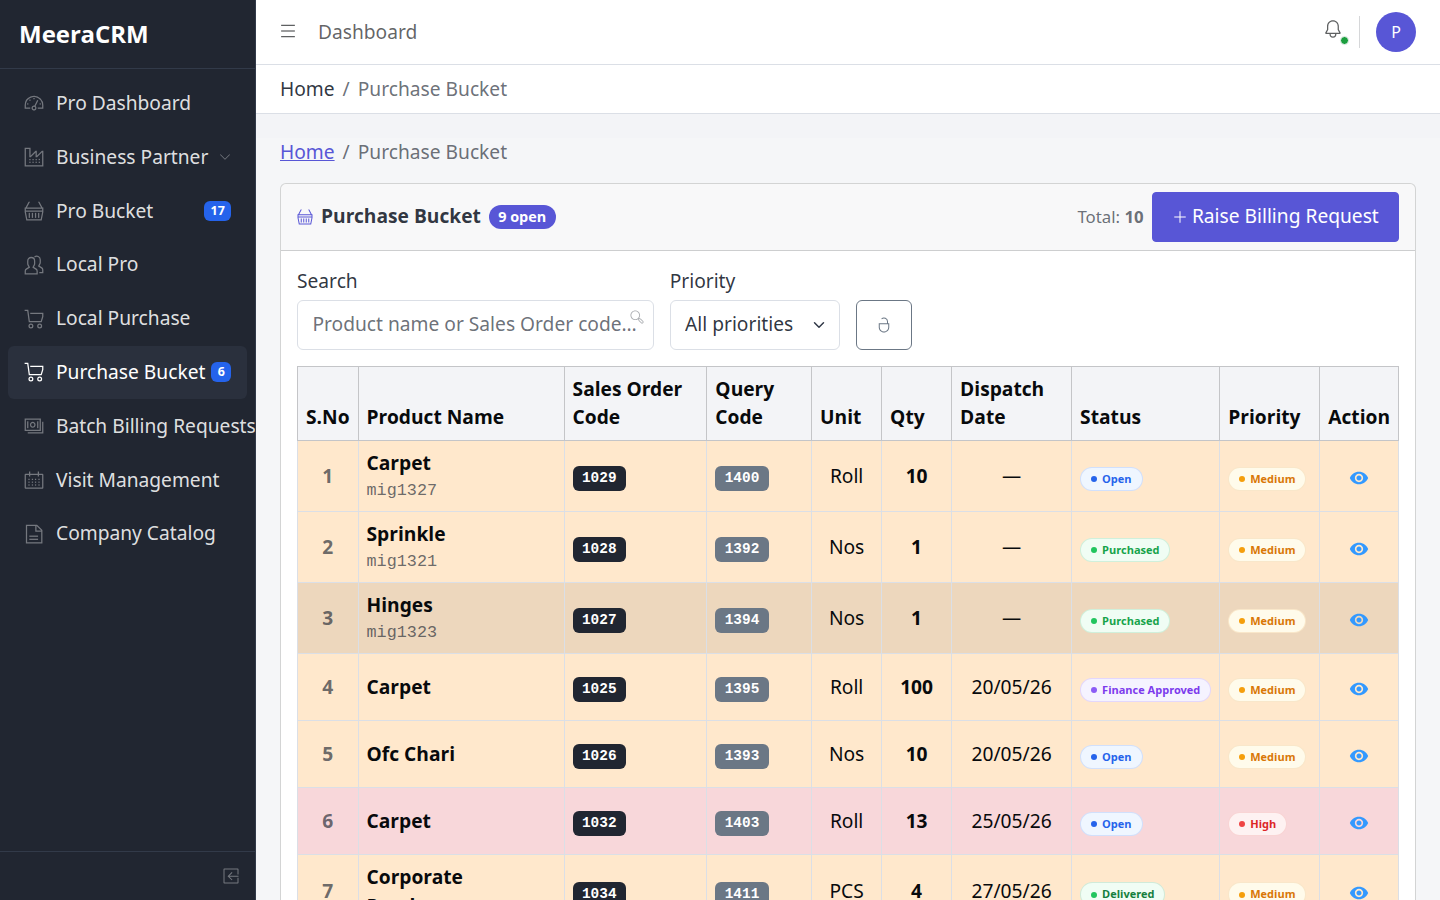Open Batch Billing Requests menu item
The width and height of the screenshot is (1440, 900).
(x=127, y=426)
